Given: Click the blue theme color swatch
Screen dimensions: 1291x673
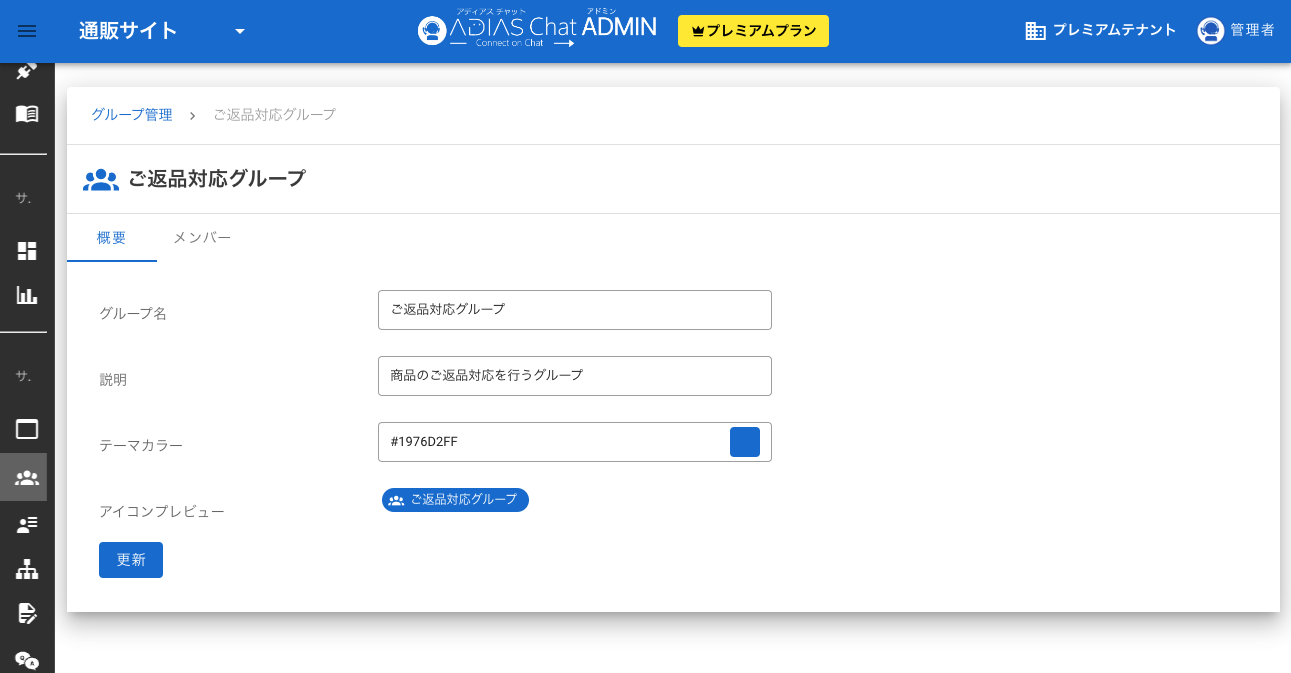Looking at the screenshot, I should (x=744, y=441).
